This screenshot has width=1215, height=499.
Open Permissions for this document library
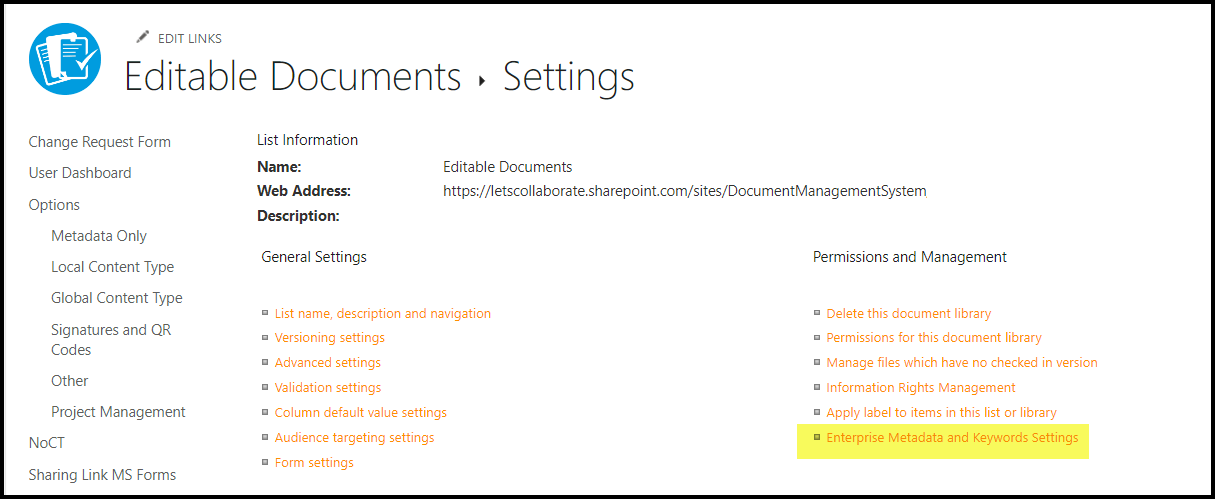(933, 338)
